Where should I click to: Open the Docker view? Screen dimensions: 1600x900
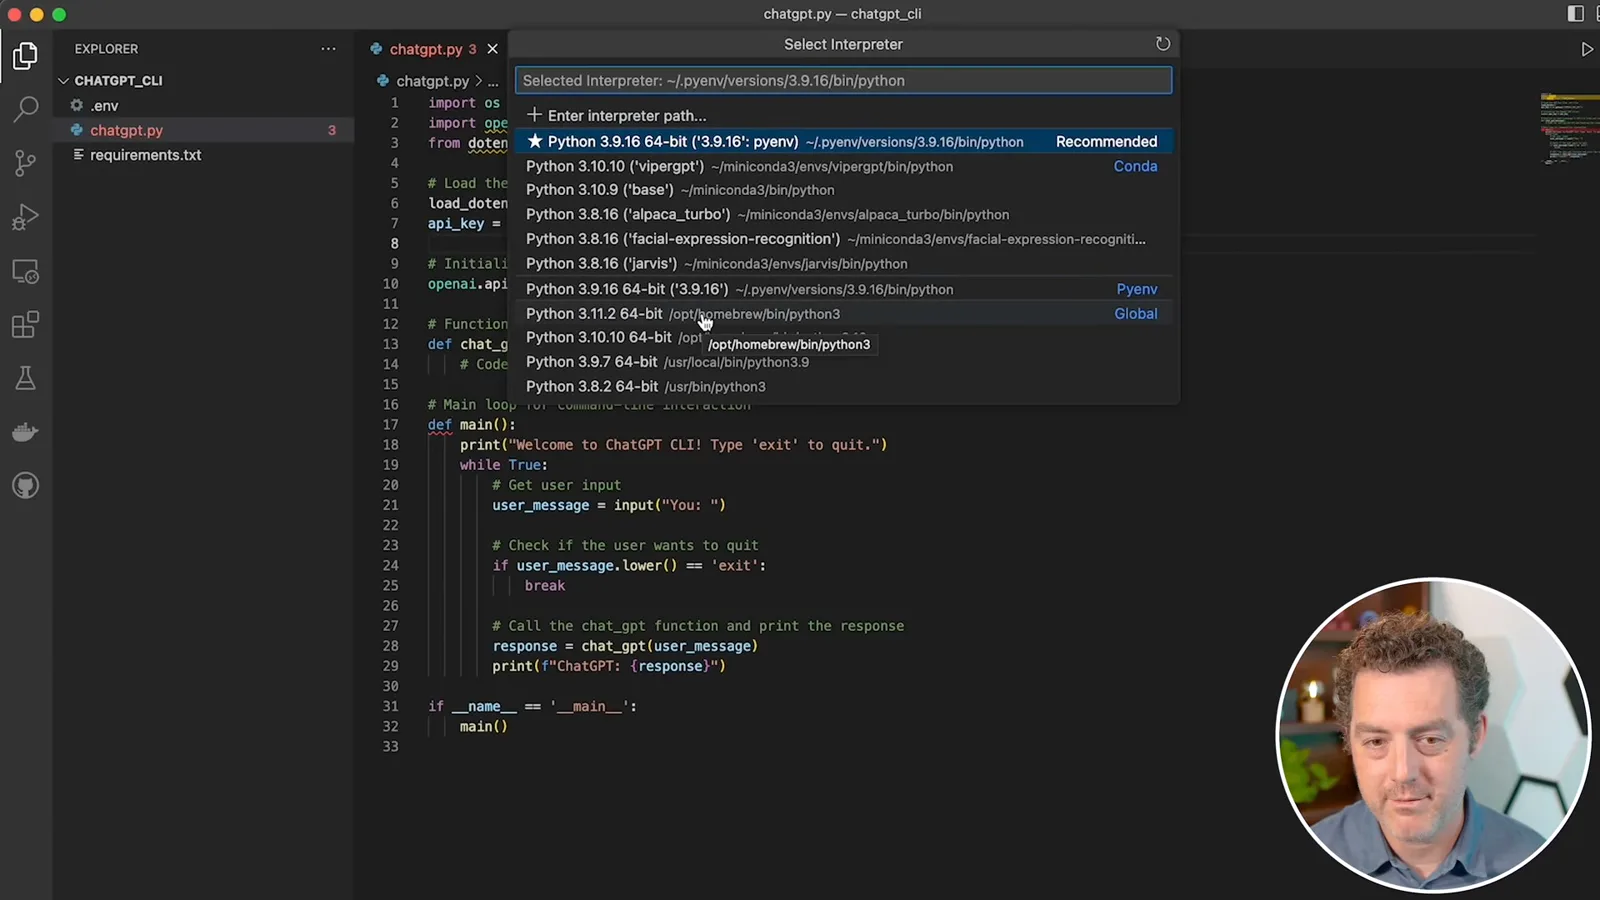pyautogui.click(x=26, y=432)
